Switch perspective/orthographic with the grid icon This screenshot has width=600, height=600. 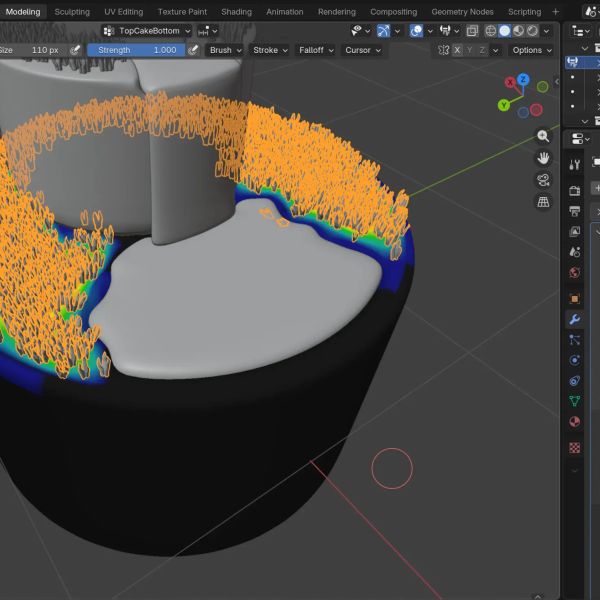543,202
